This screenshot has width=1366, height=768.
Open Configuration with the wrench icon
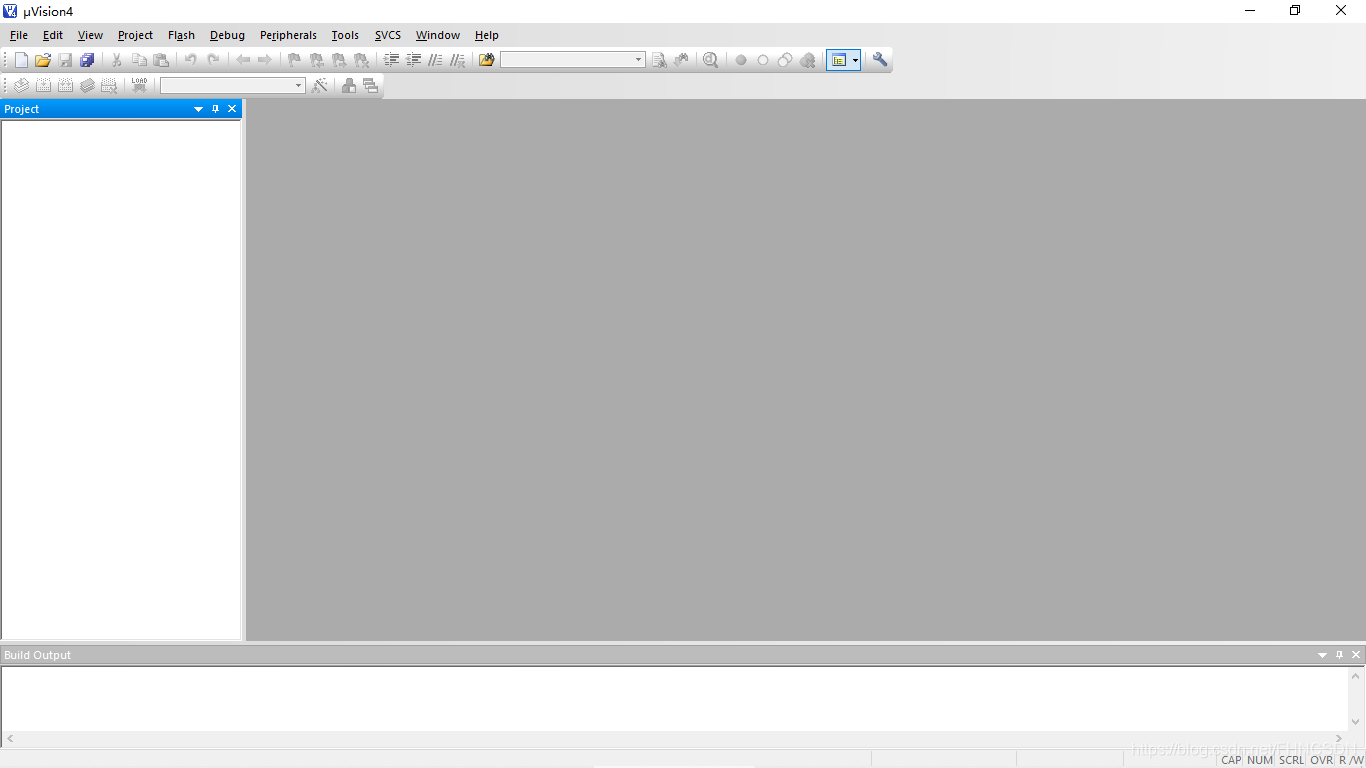pyautogui.click(x=880, y=60)
